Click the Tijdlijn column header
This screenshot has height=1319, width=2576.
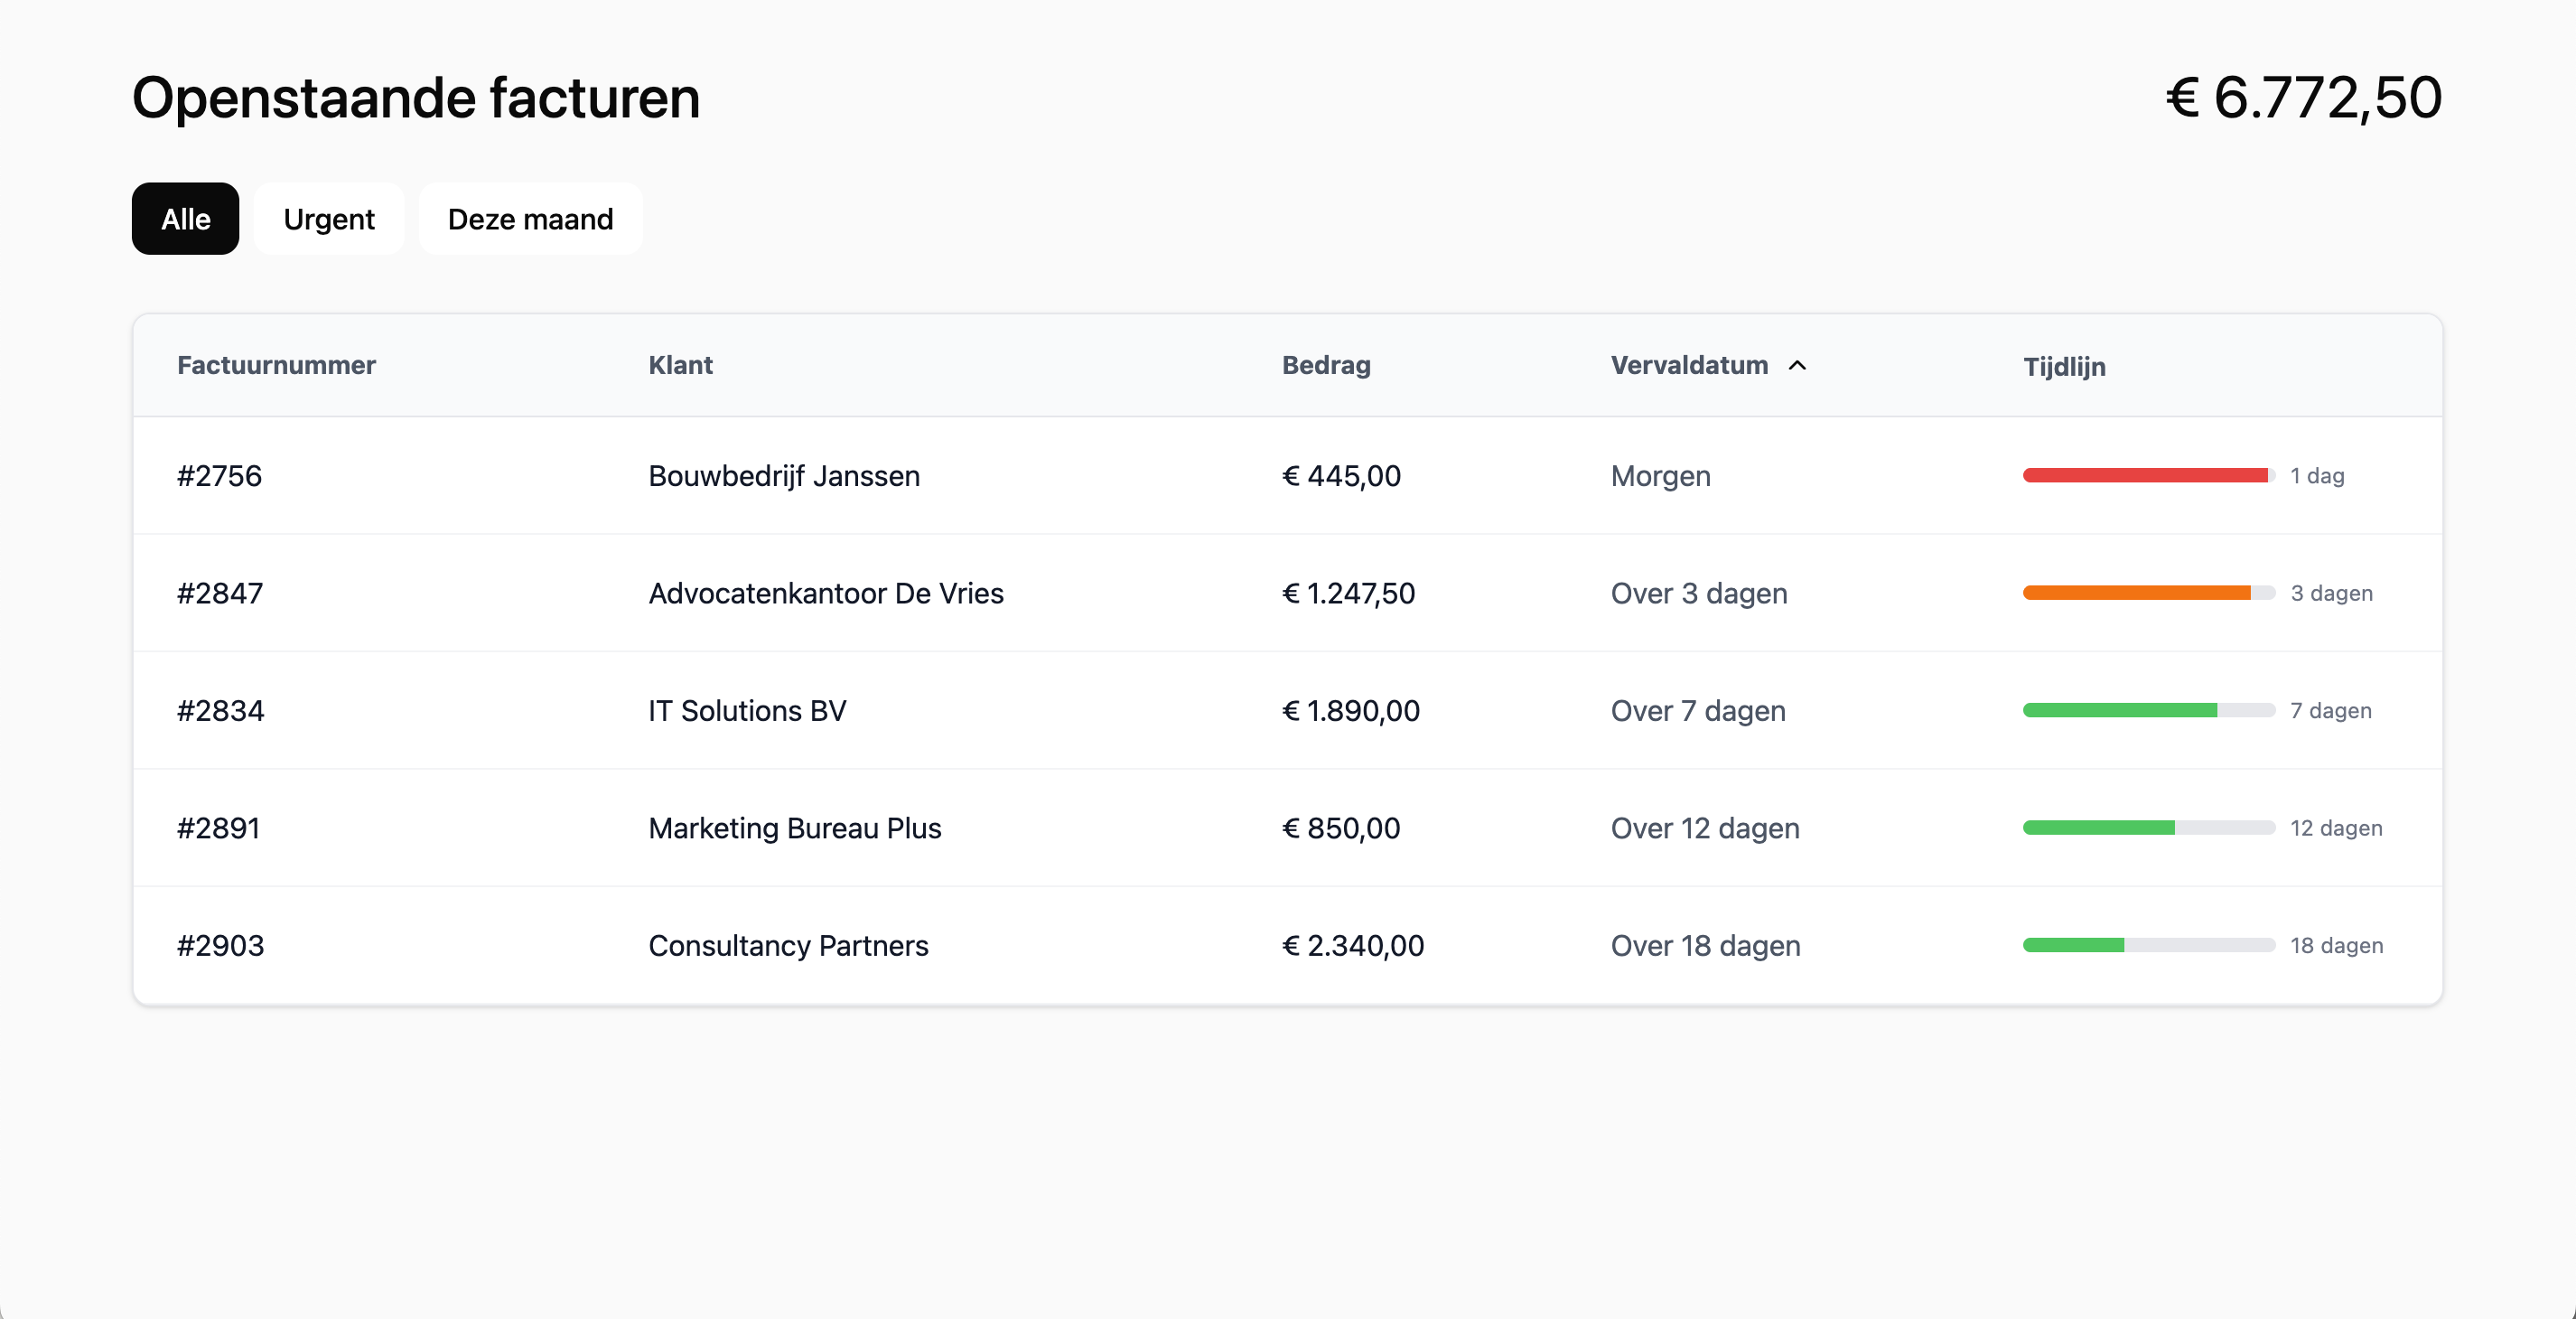[2064, 367]
